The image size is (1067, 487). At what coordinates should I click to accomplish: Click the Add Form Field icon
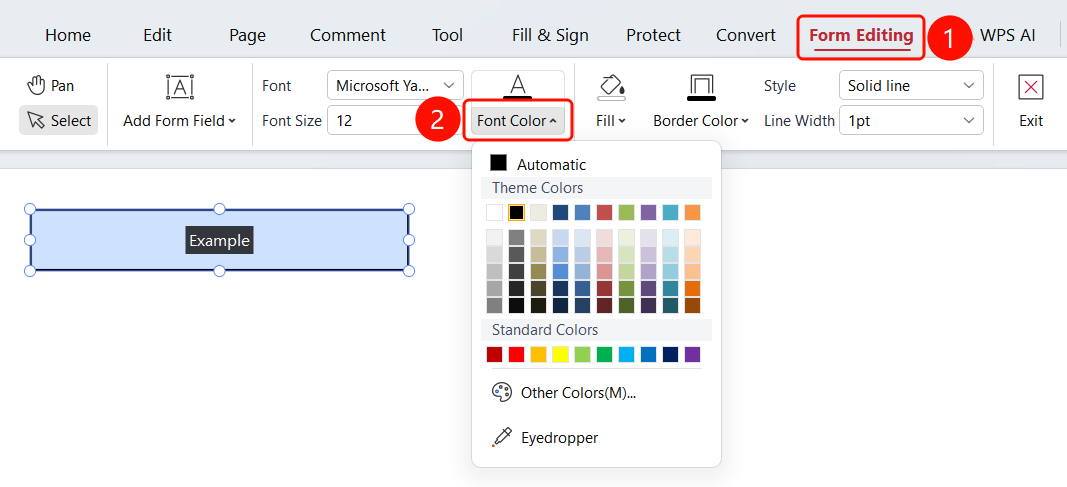180,86
